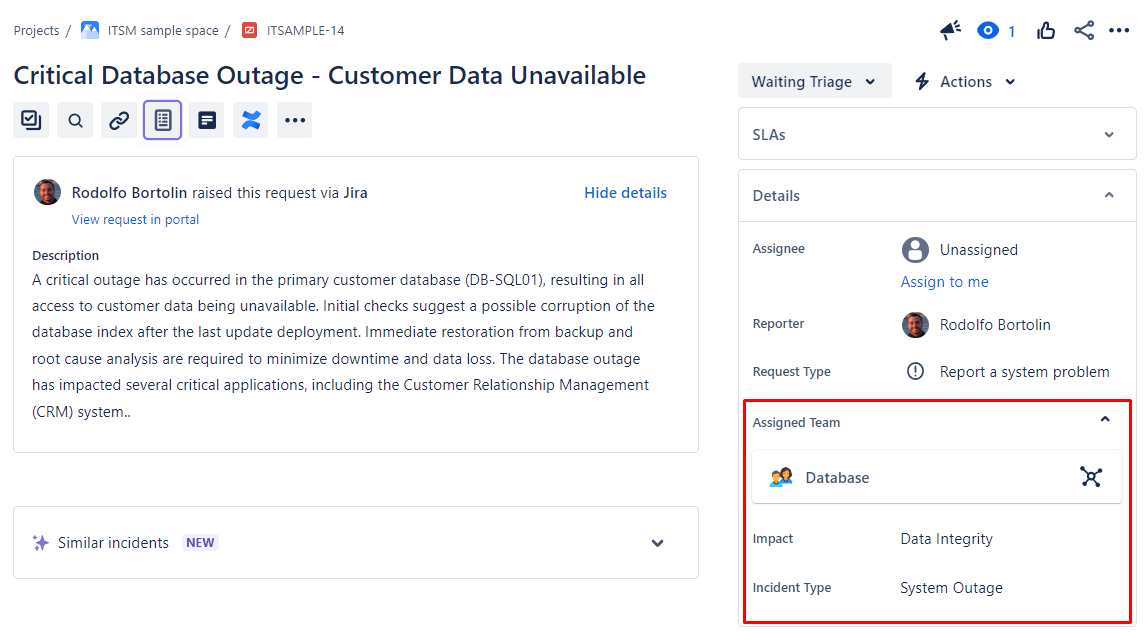This screenshot has height=634, width=1145.
Task: Go to ITSM sample space breadcrumb
Action: 162,31
